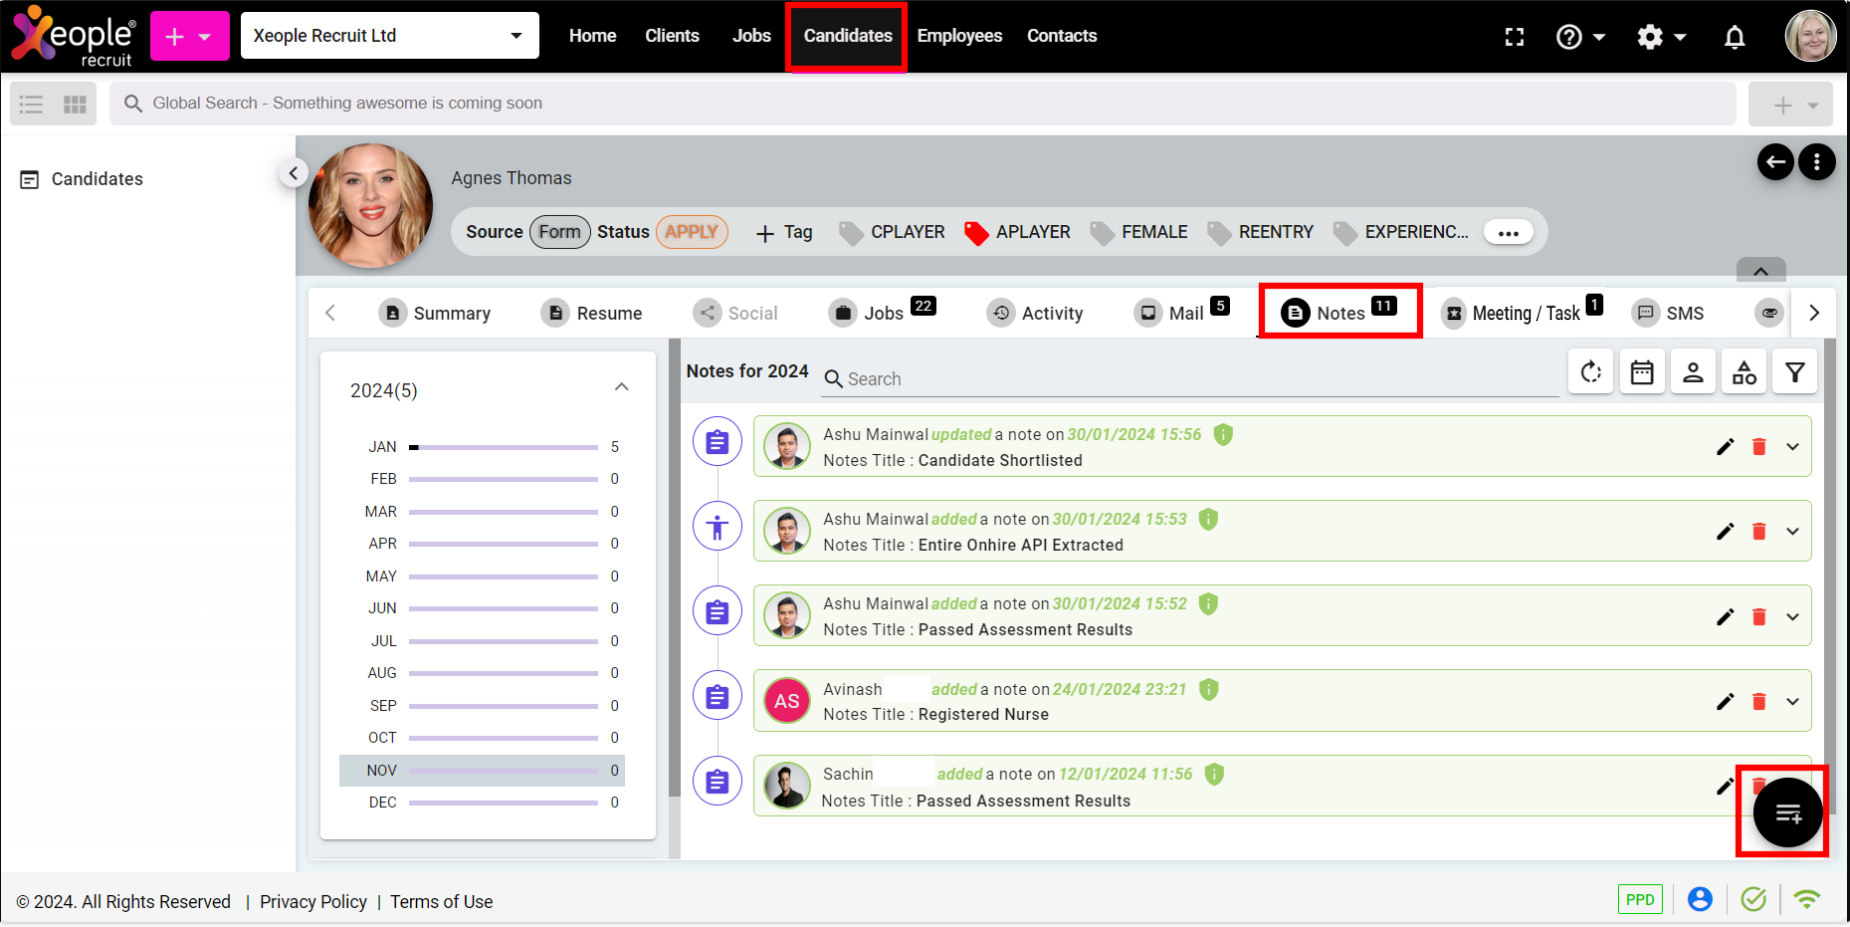Edit Sachin's Passed Assessment Results note
1850x927 pixels.
pyautogui.click(x=1725, y=786)
